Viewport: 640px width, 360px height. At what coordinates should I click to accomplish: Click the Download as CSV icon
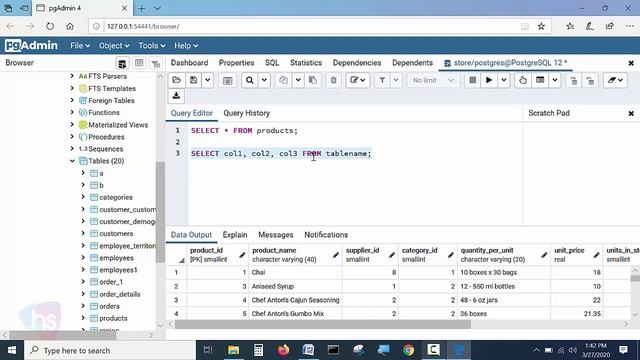tap(176, 96)
